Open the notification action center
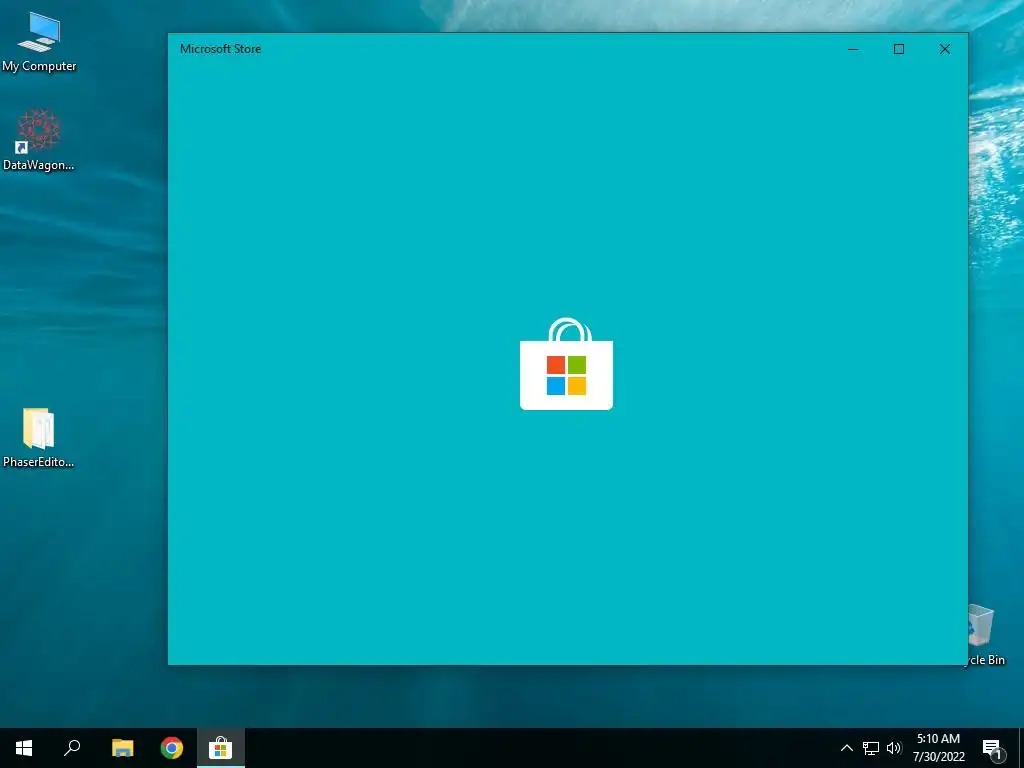The image size is (1024, 768). tap(992, 748)
